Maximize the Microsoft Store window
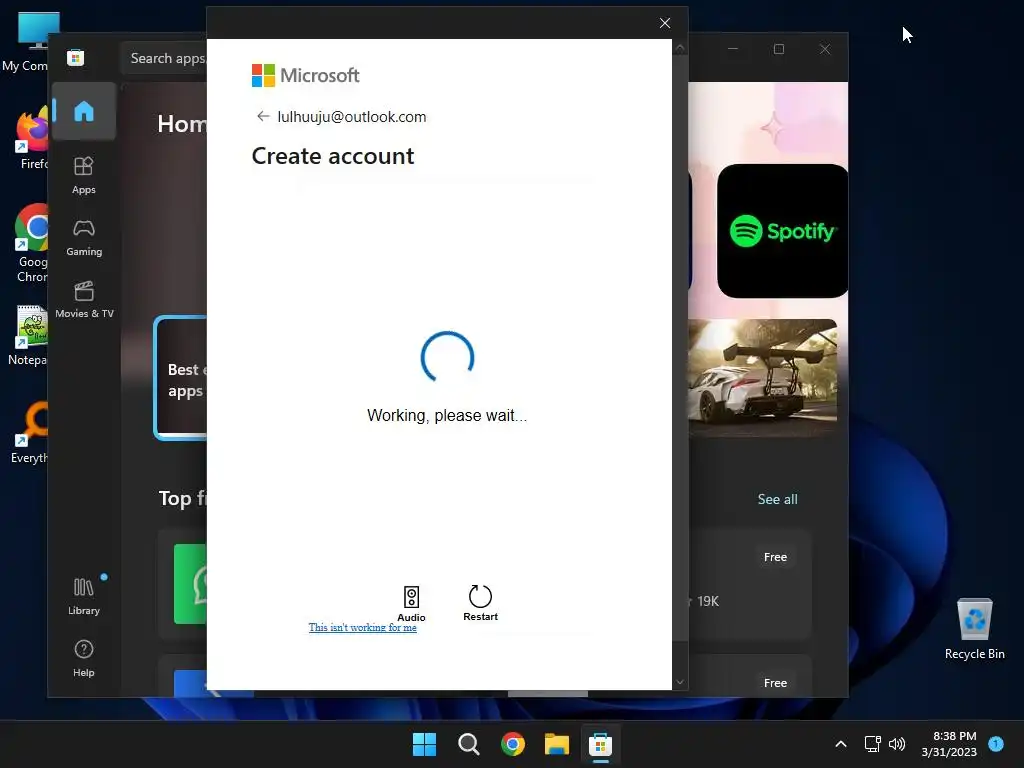The height and width of the screenshot is (768, 1024). pyautogui.click(x=778, y=49)
